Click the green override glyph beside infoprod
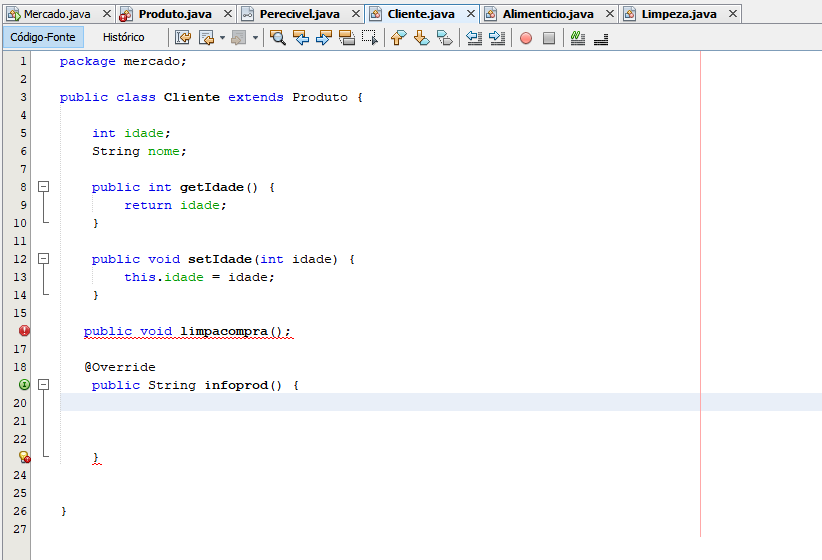Screen dimensions: 822x560 point(24,385)
